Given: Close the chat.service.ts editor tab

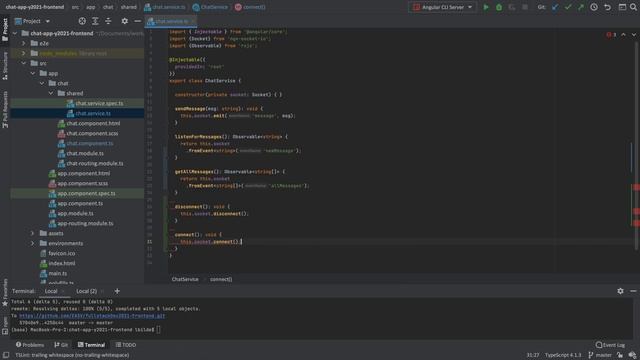Looking at the screenshot, I should [x=193, y=21].
